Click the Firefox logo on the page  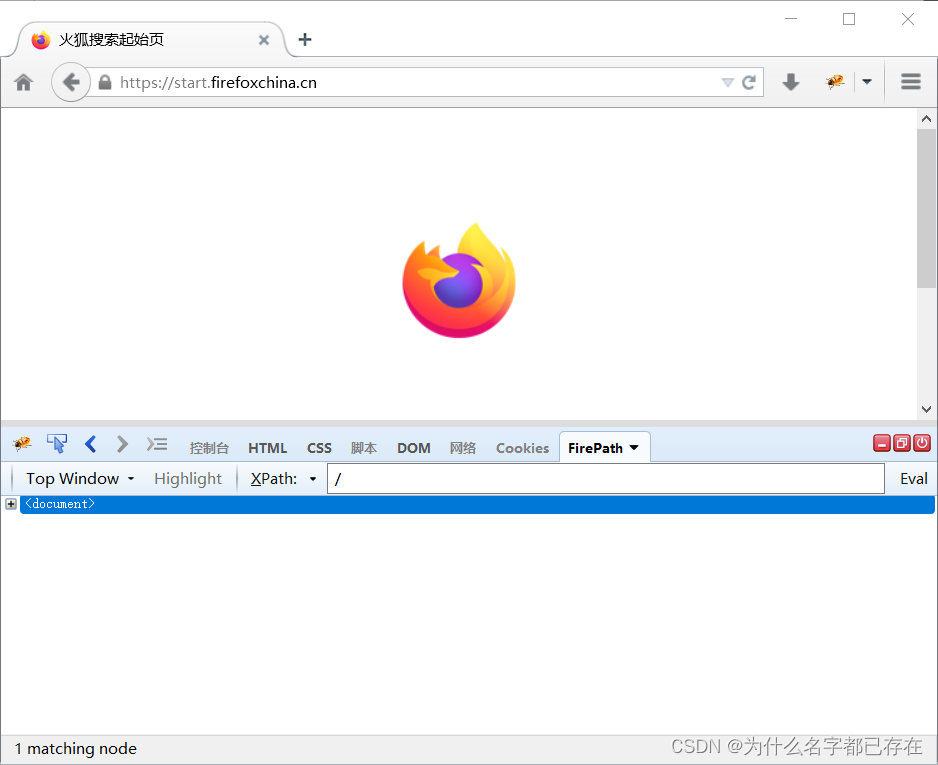point(459,280)
